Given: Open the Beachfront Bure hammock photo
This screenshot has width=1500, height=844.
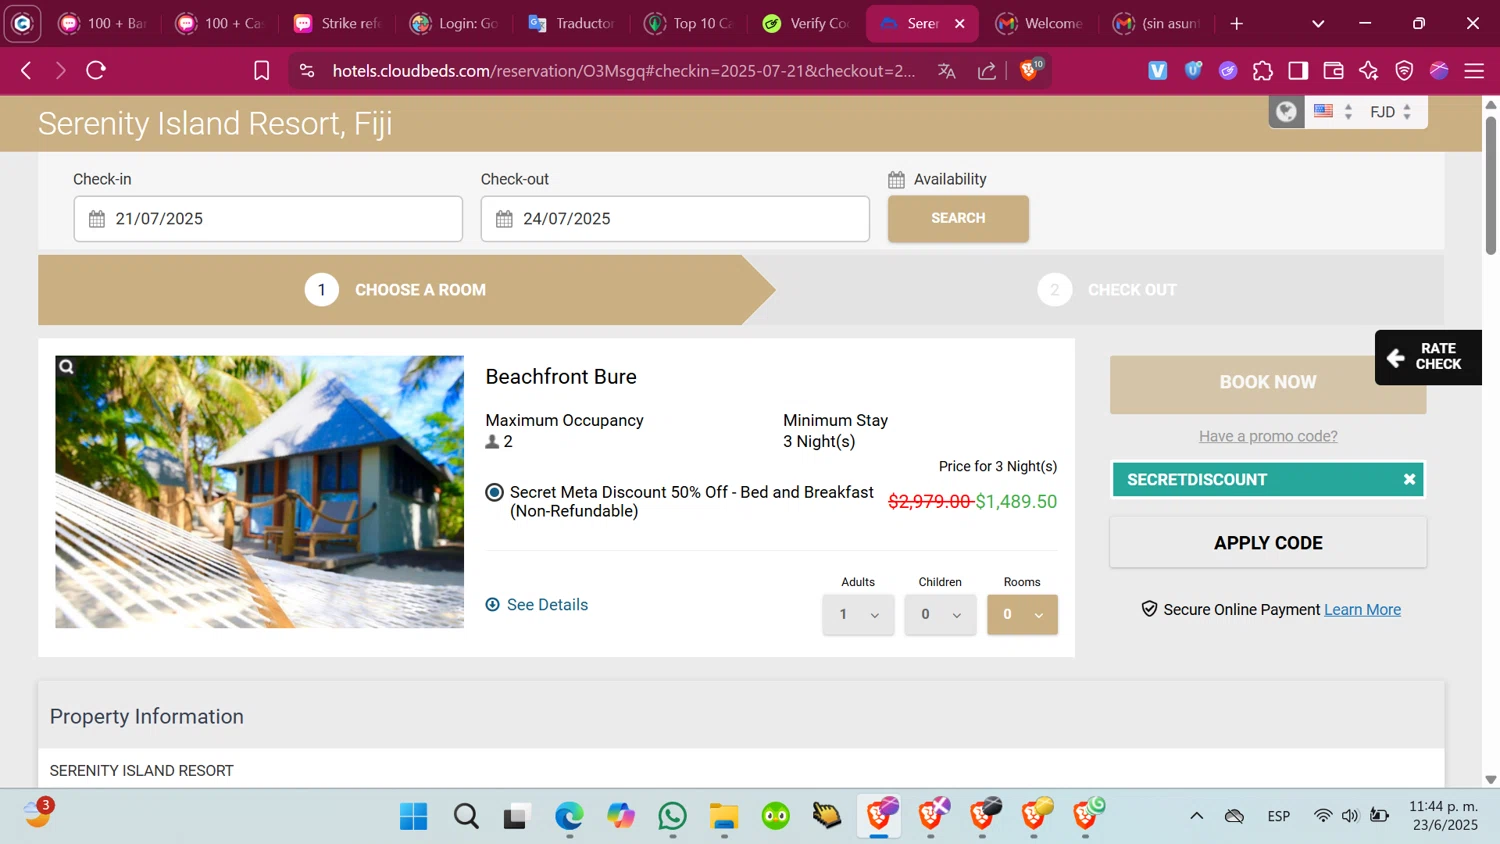Looking at the screenshot, I should 259,492.
